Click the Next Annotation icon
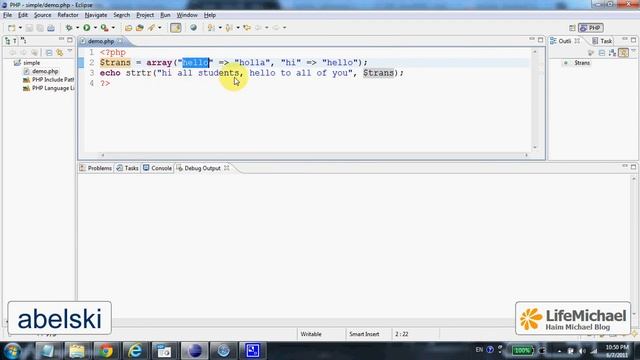 pos(211,28)
